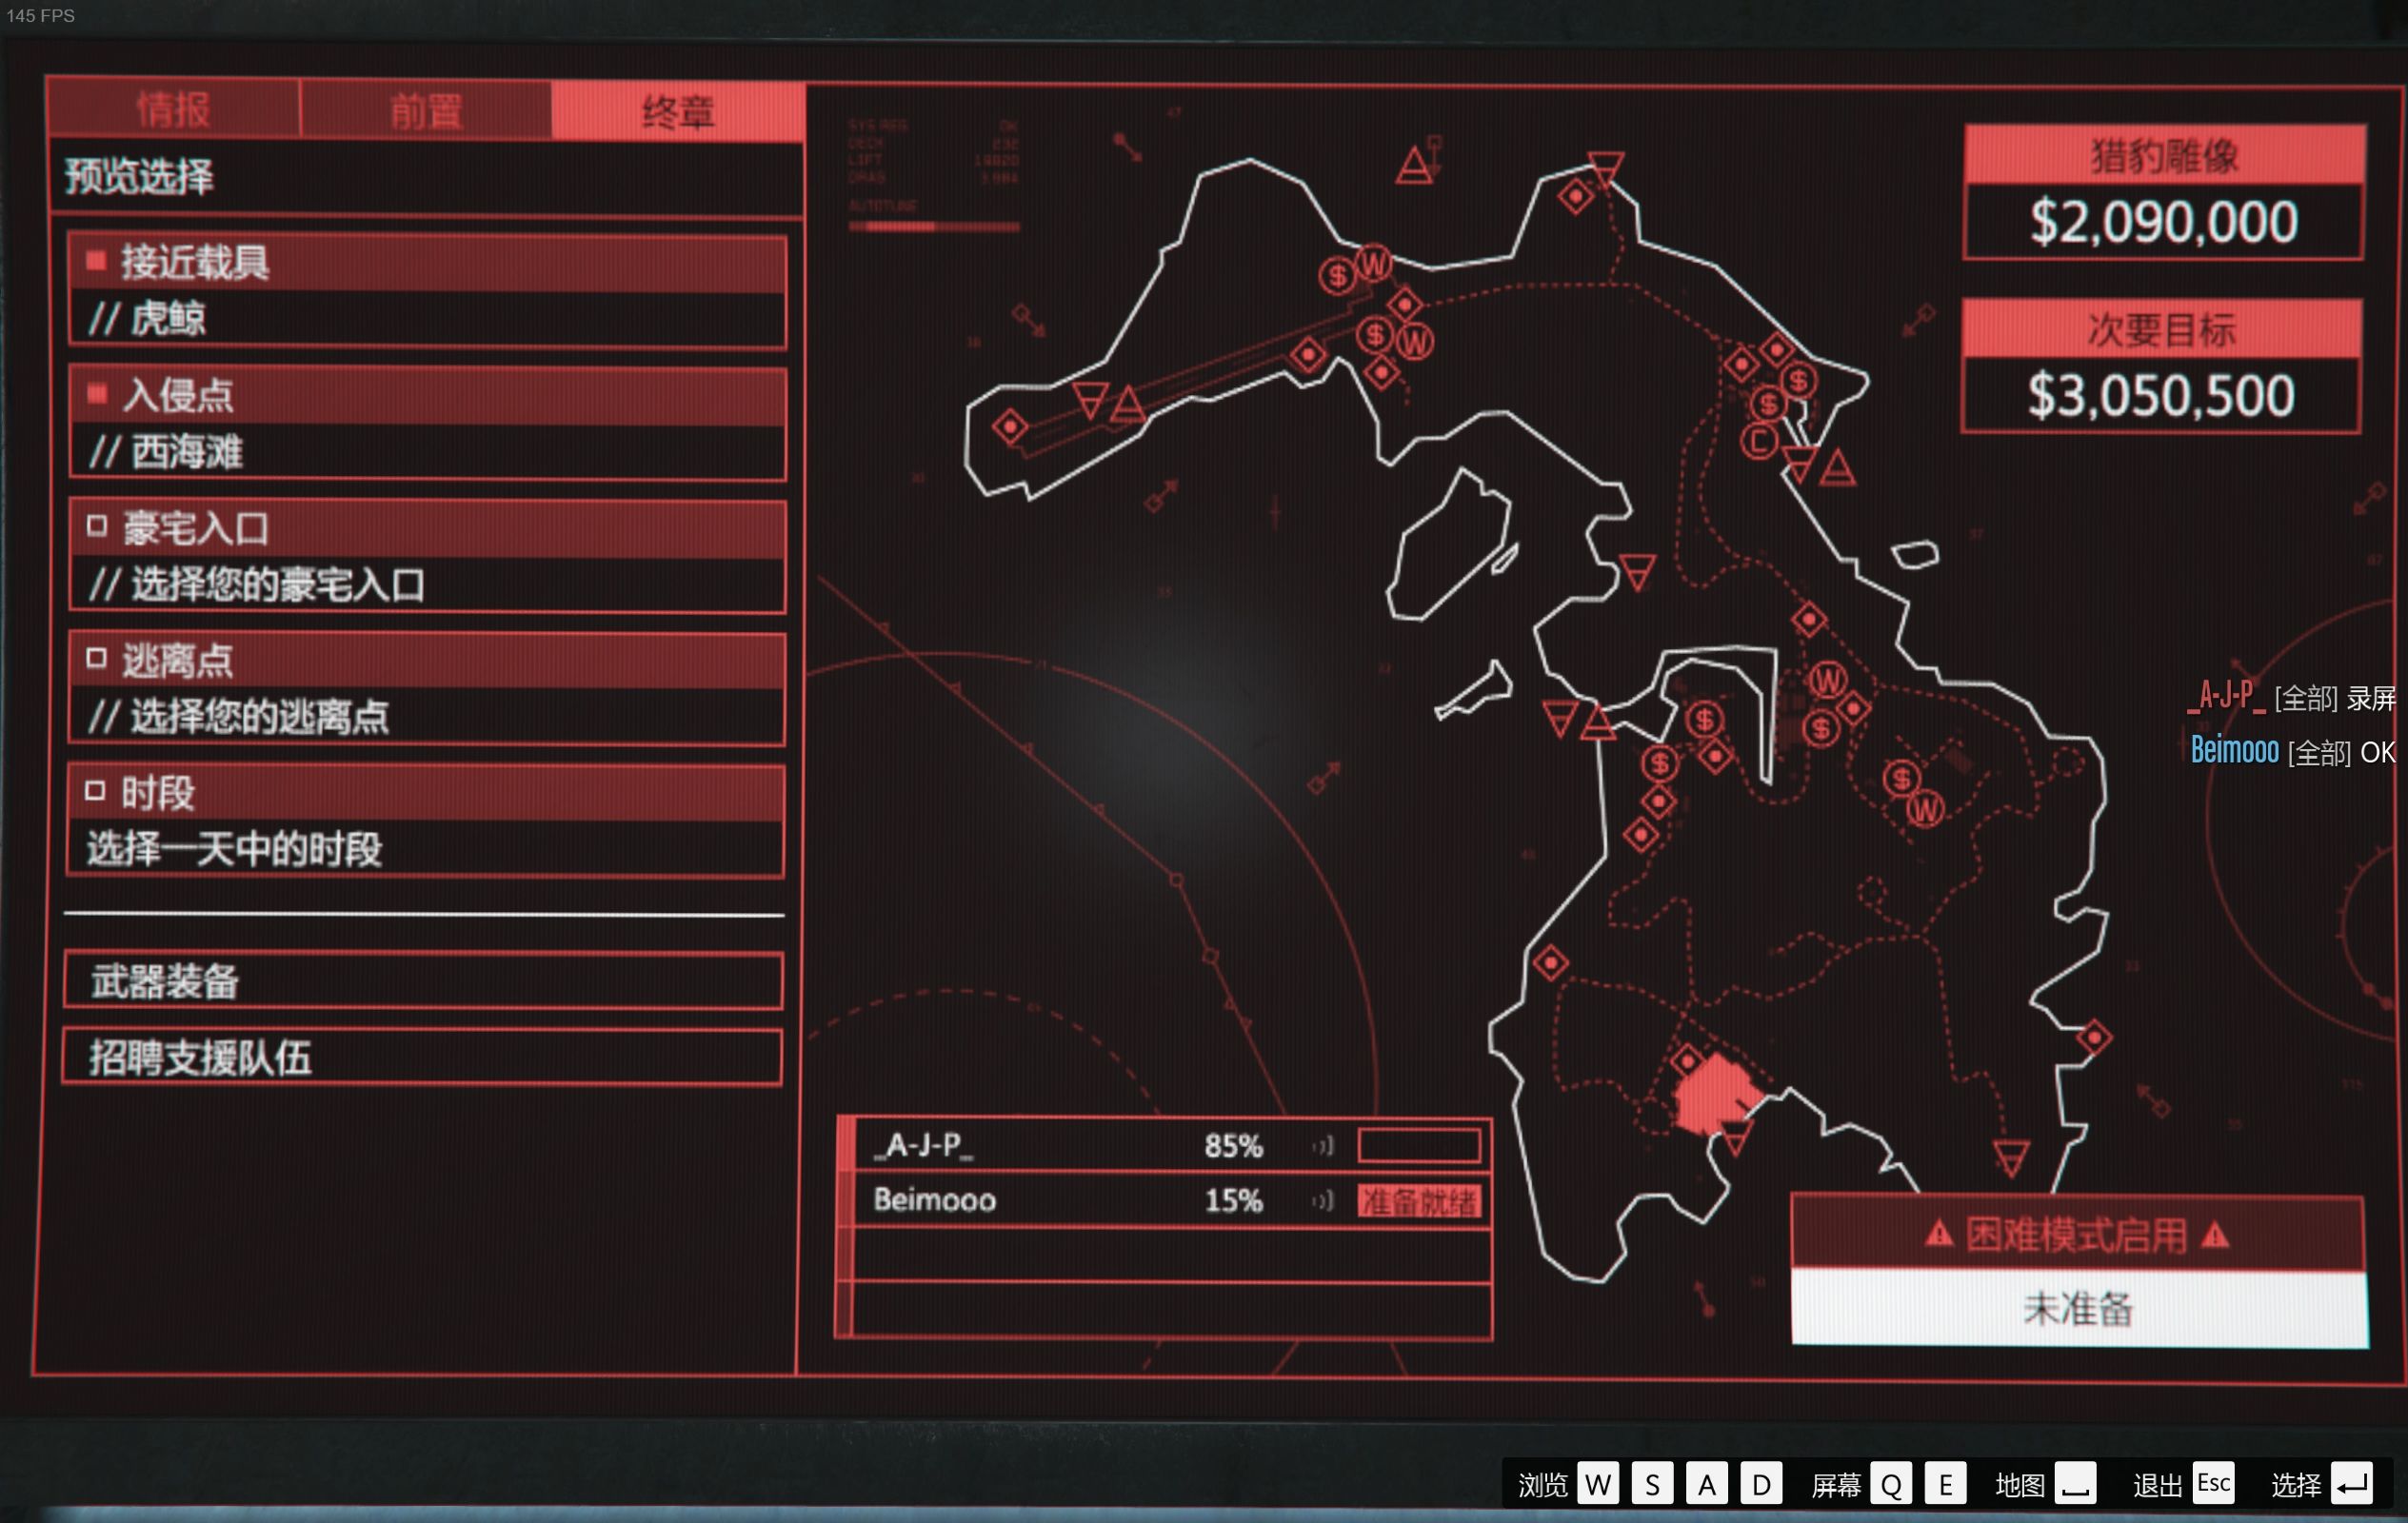Click the 地图 label in the key hints
2408x1523 pixels.
[x=2020, y=1485]
